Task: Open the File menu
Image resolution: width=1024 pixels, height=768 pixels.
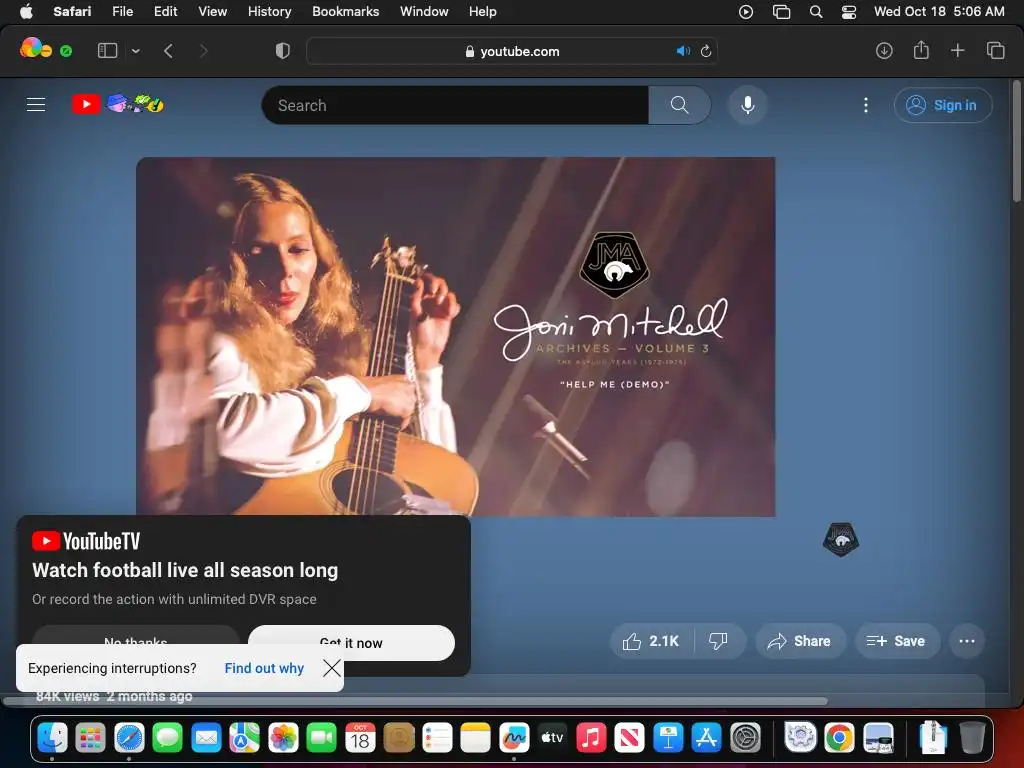Action: [x=122, y=12]
